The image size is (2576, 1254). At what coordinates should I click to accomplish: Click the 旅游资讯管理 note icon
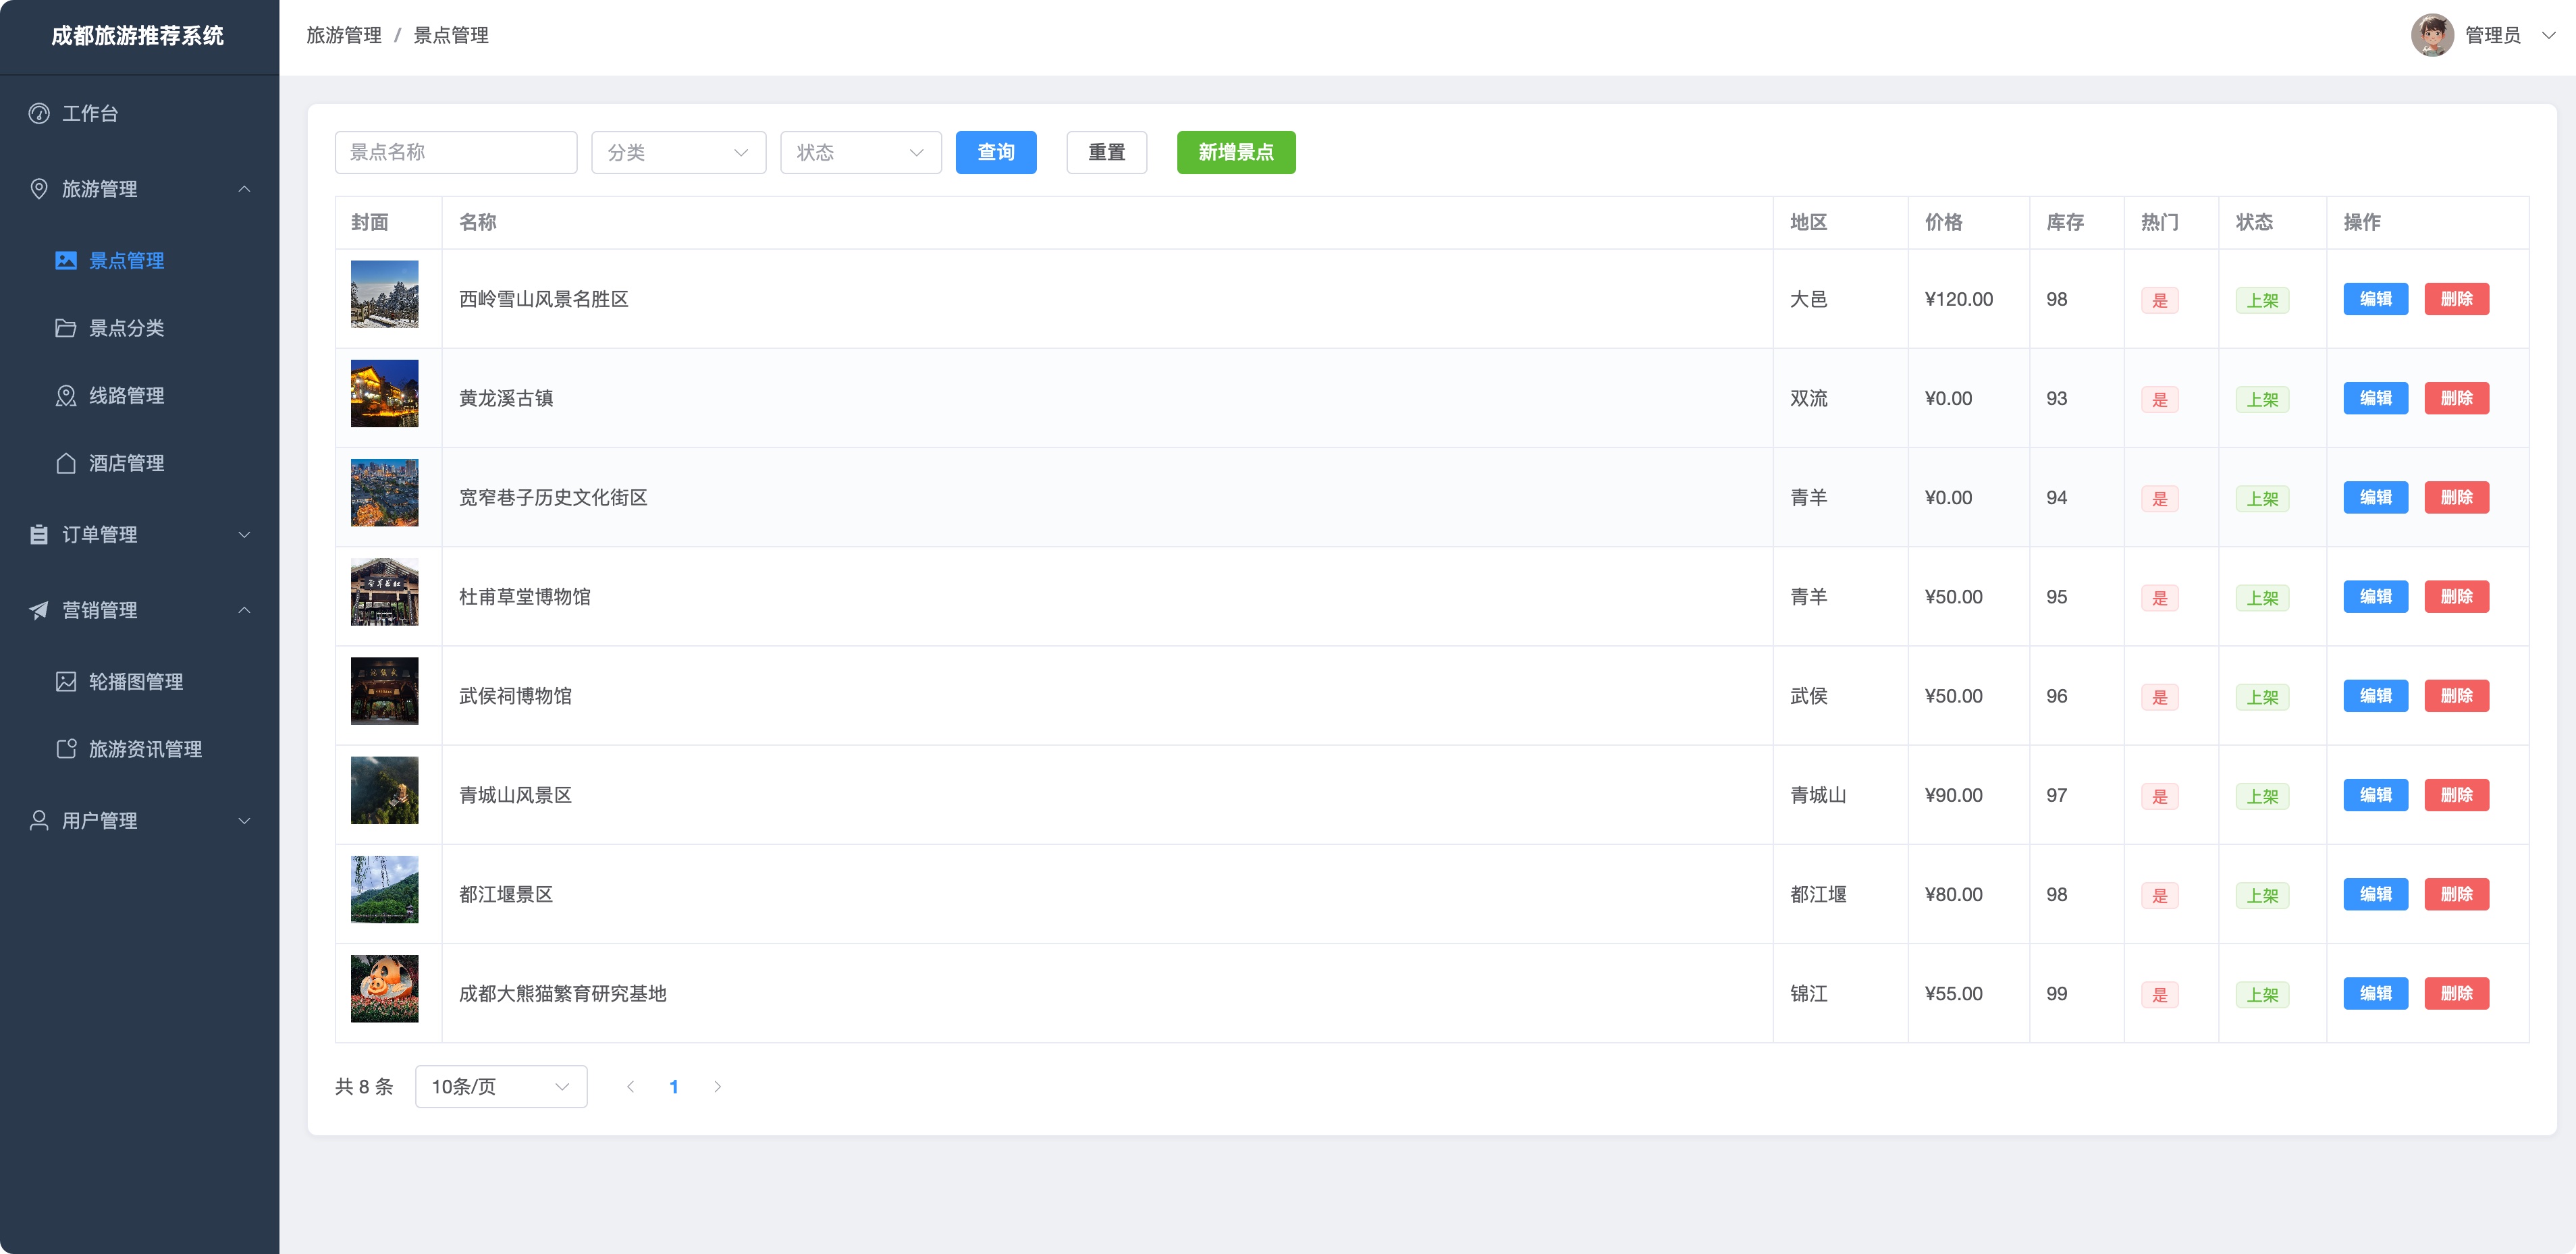point(66,749)
